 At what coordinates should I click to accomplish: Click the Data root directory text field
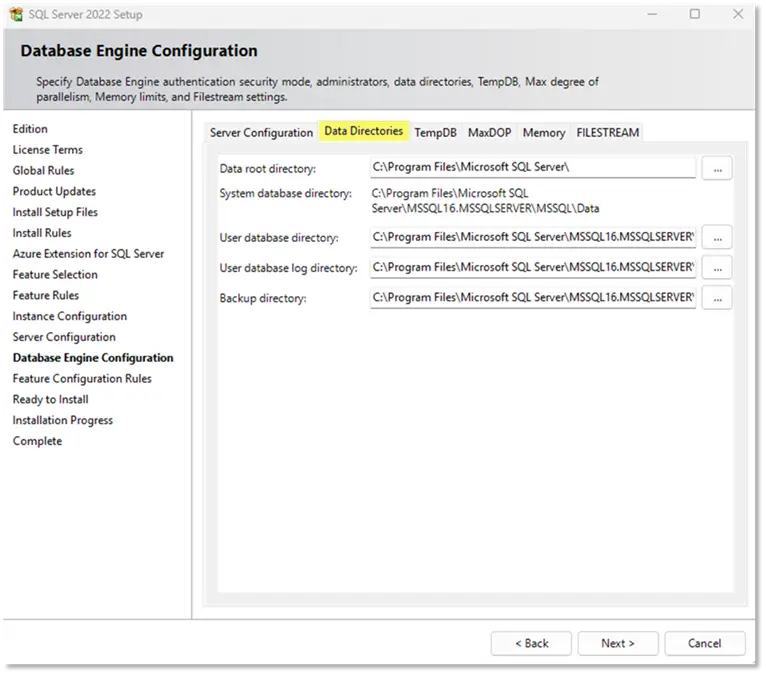[x=534, y=168]
